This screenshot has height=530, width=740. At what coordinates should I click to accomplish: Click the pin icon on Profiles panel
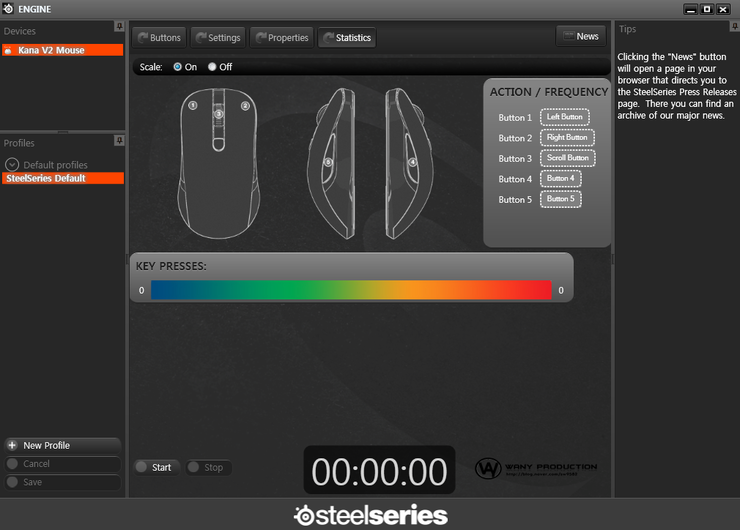click(x=119, y=141)
